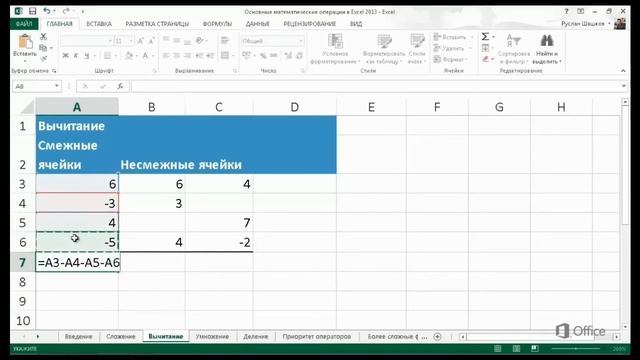Viewport: 640px width, 360px height.
Task: Click the Удалить cells button
Action: 452,48
